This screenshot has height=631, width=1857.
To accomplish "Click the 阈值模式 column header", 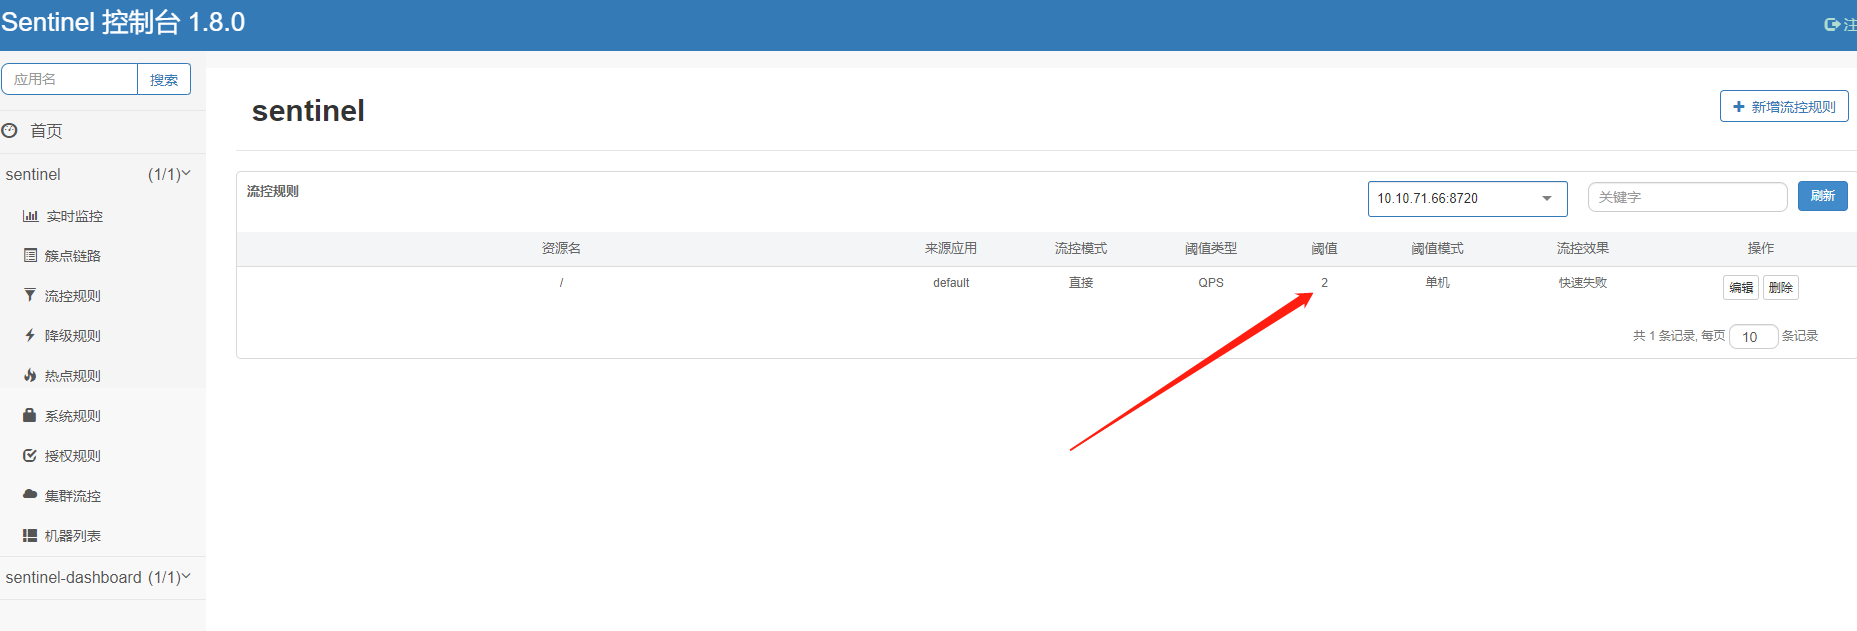I will click(x=1437, y=248).
